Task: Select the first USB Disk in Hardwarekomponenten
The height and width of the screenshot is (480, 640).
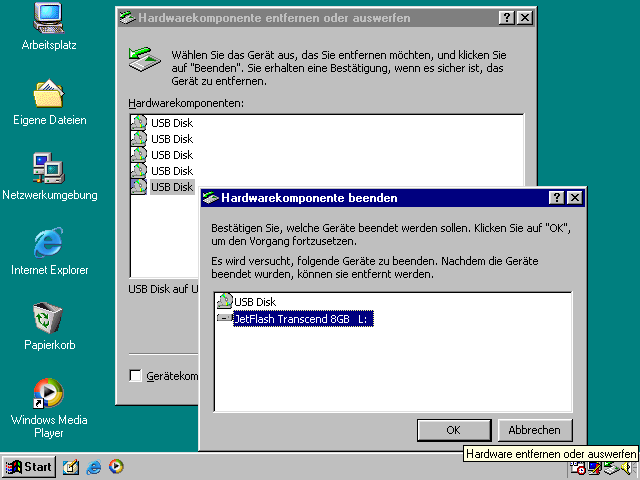Action: pyautogui.click(x=172, y=123)
